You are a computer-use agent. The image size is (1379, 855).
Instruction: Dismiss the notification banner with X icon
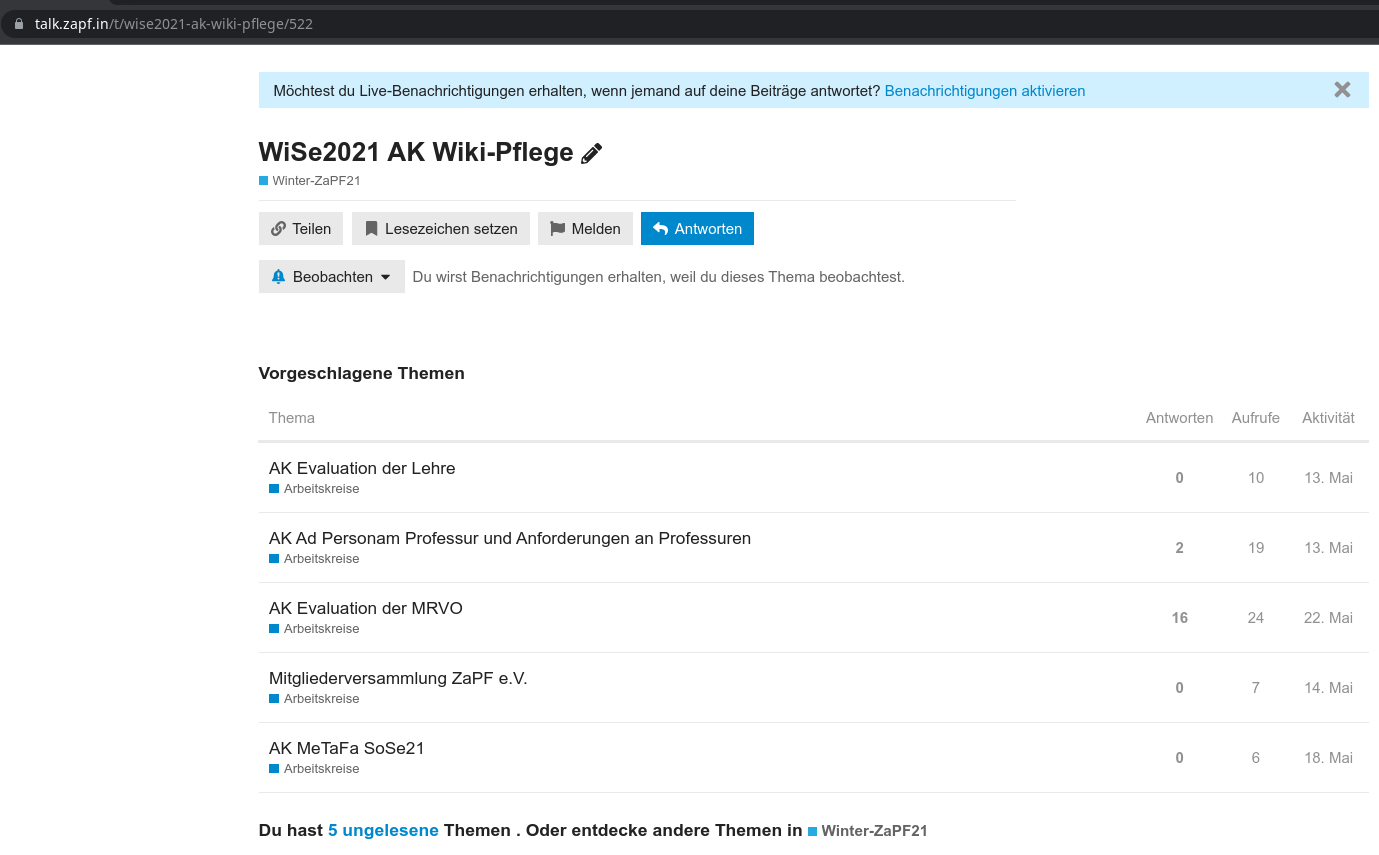pyautogui.click(x=1342, y=90)
